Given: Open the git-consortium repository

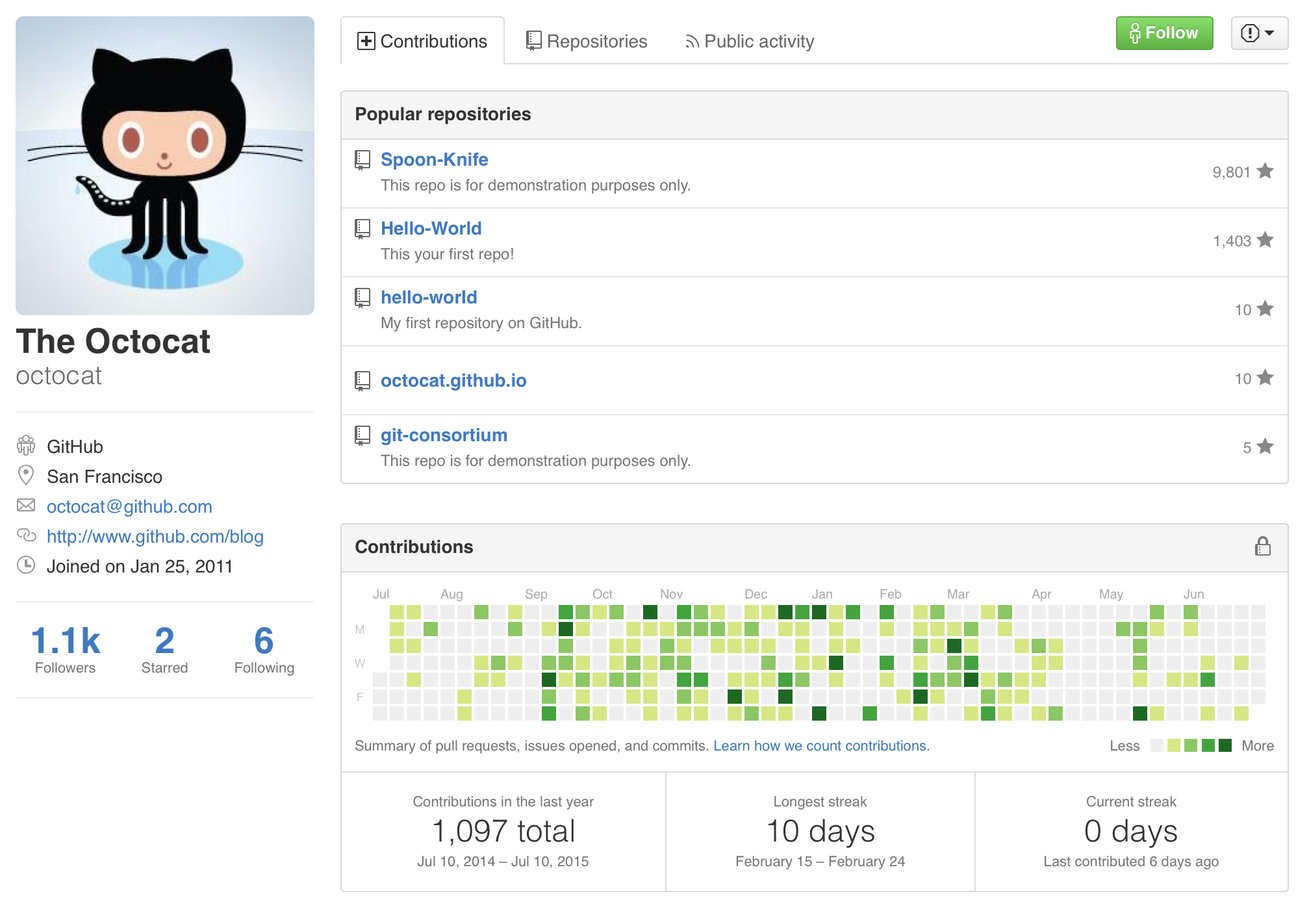Looking at the screenshot, I should pos(444,436).
